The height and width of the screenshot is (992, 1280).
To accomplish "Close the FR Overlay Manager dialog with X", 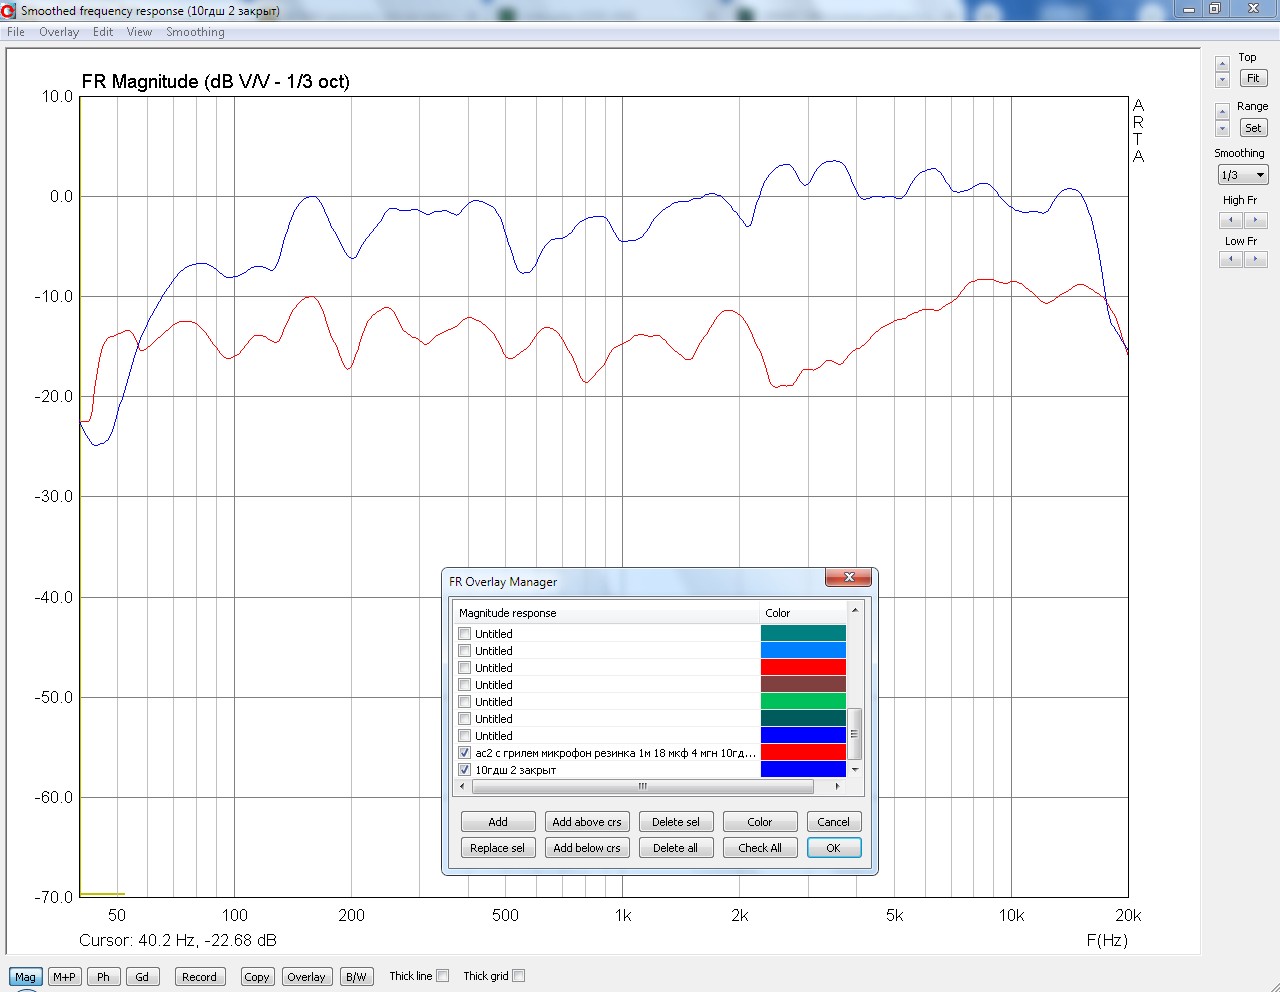I will tap(849, 577).
